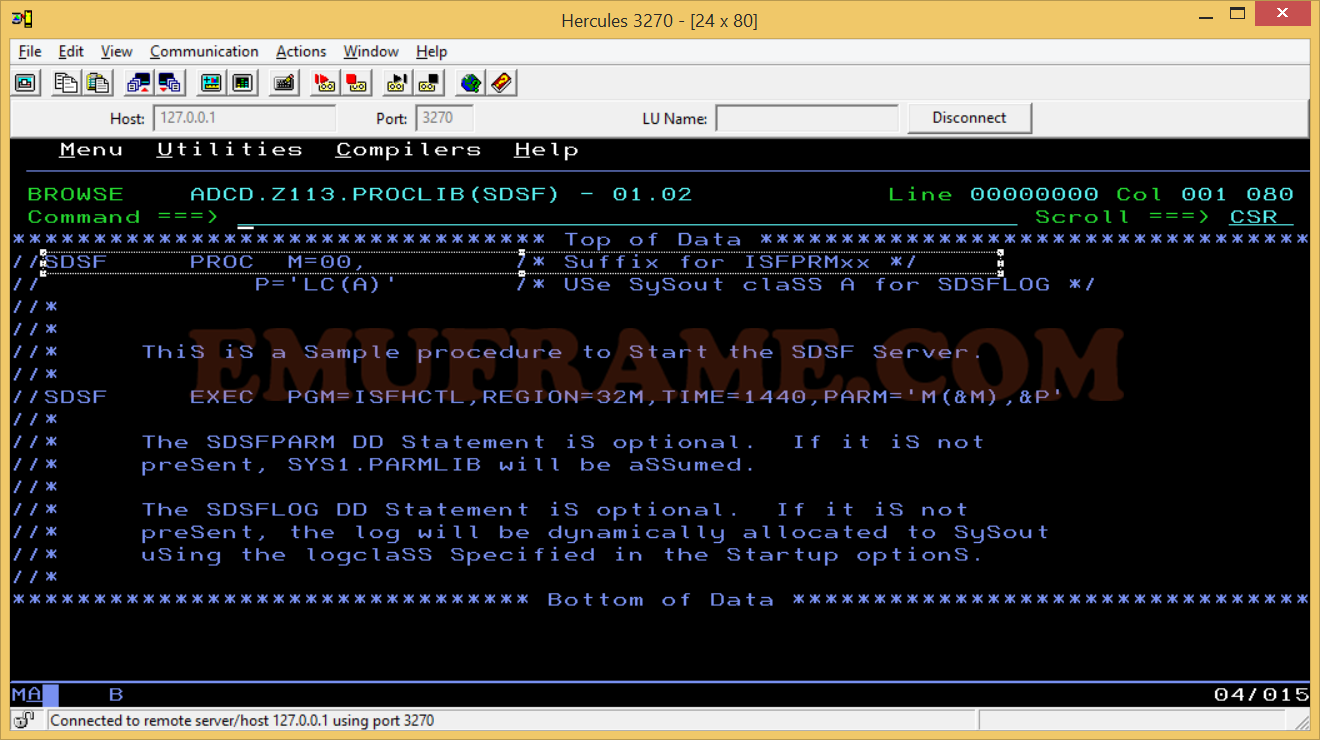Open the Communication menu
Image resolution: width=1320 pixels, height=740 pixels.
[x=204, y=51]
